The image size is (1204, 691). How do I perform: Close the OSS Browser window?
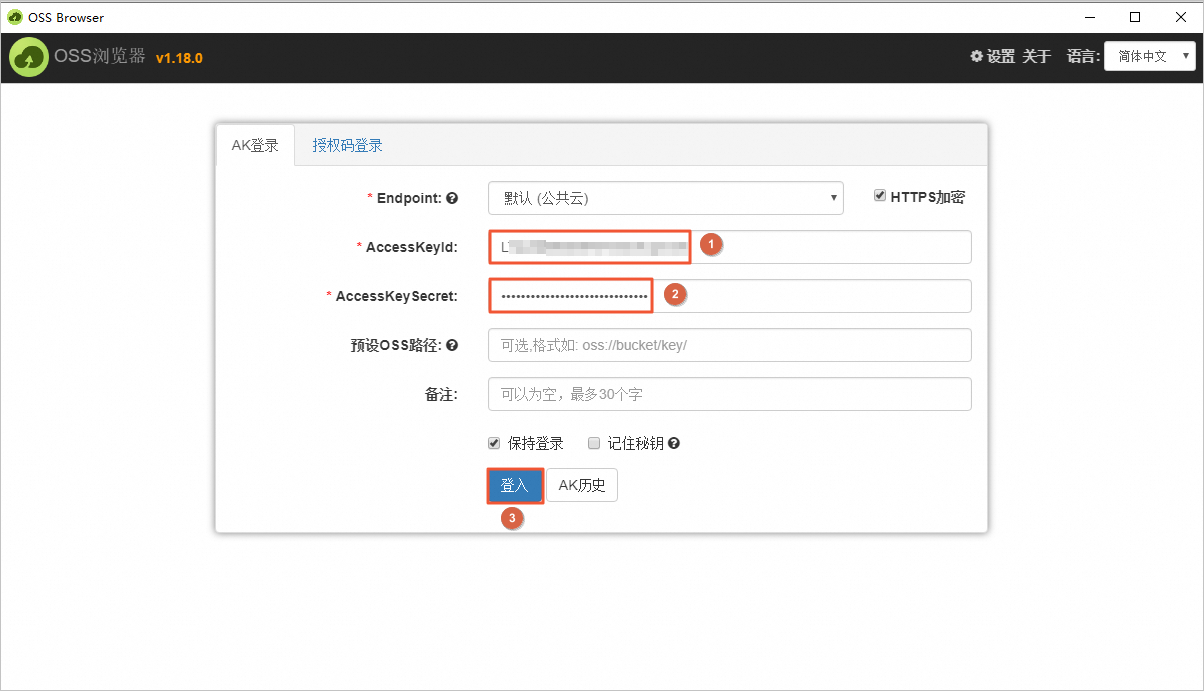(1180, 17)
